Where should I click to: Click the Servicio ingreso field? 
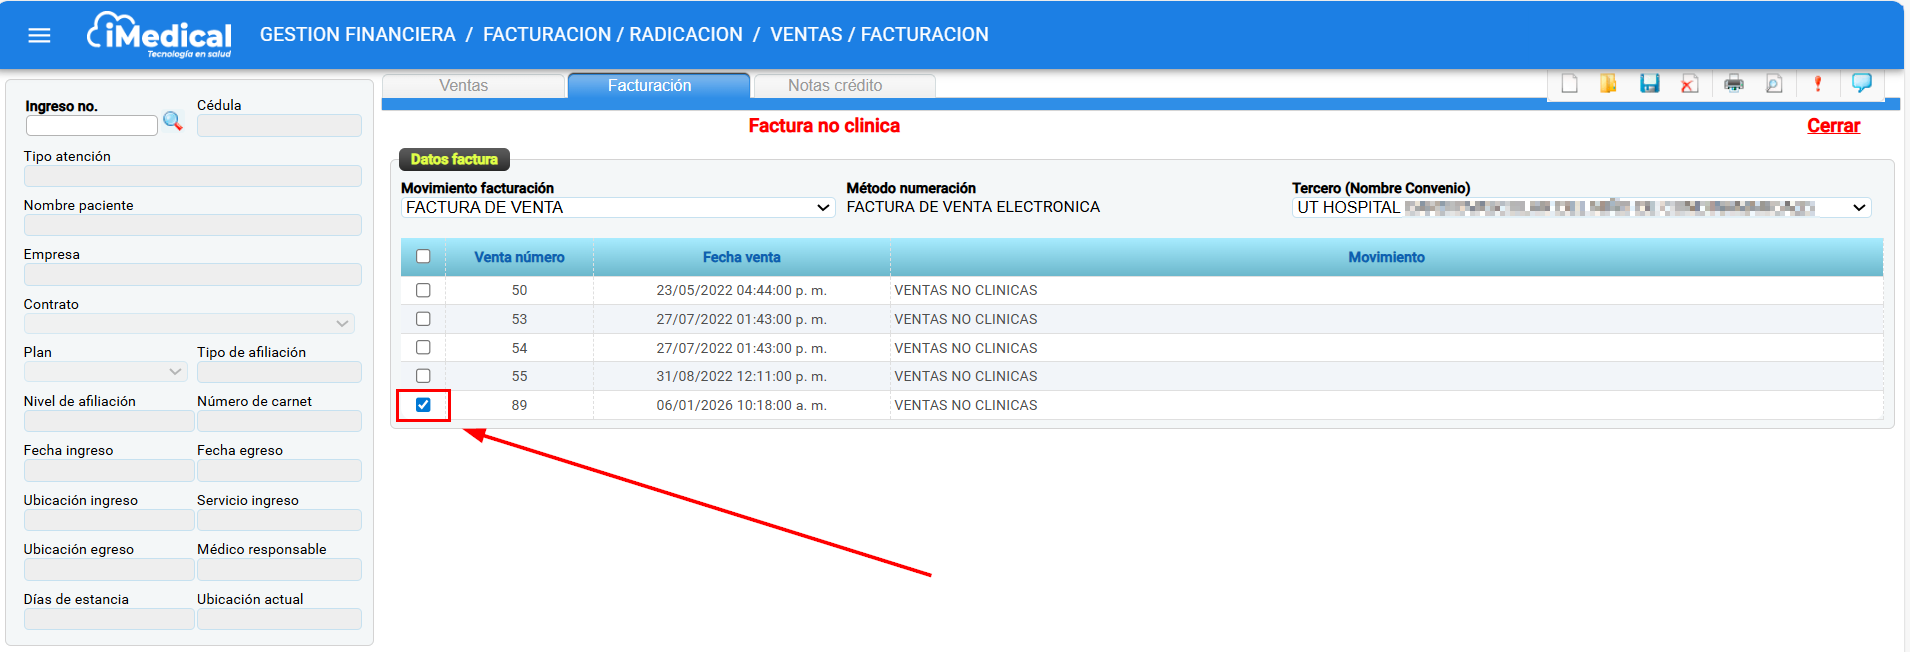[x=279, y=520]
